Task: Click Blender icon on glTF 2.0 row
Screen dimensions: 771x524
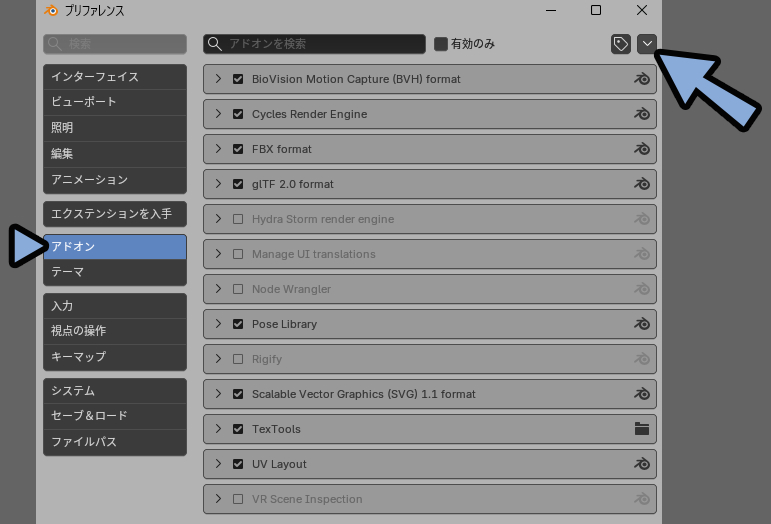Action: point(642,184)
